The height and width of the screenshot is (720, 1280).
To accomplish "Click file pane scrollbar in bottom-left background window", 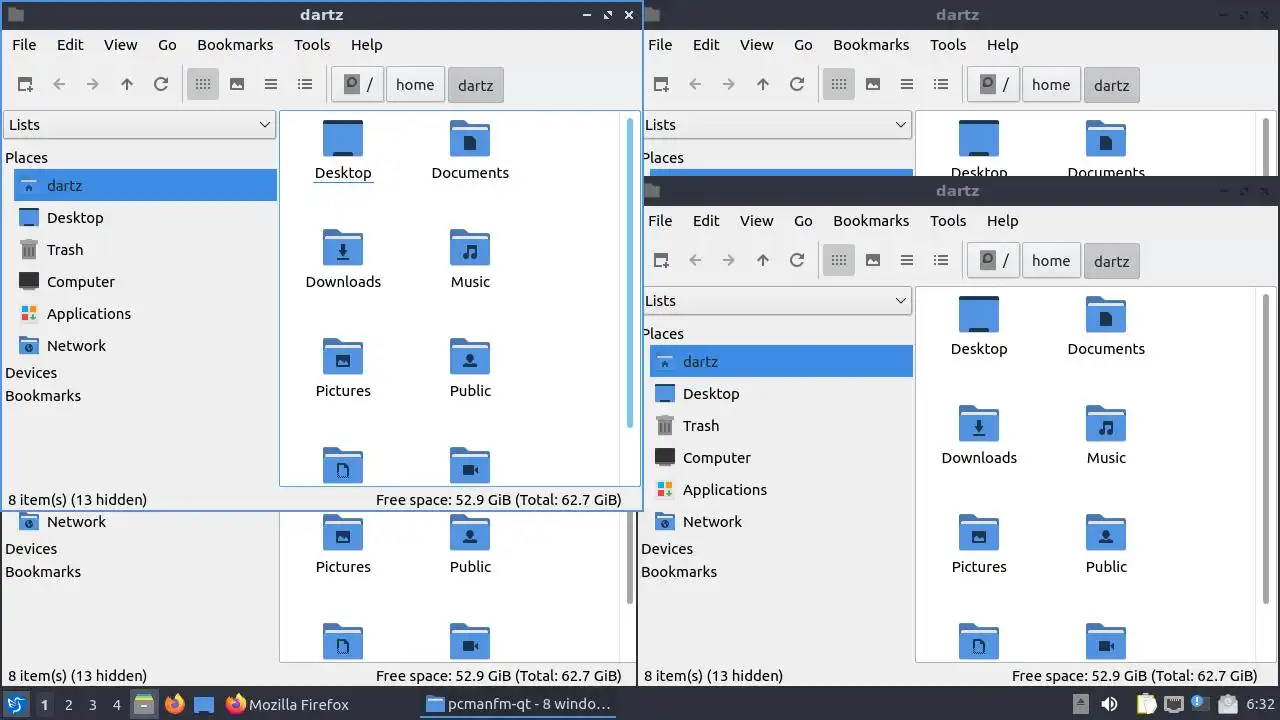I will [x=630, y=560].
